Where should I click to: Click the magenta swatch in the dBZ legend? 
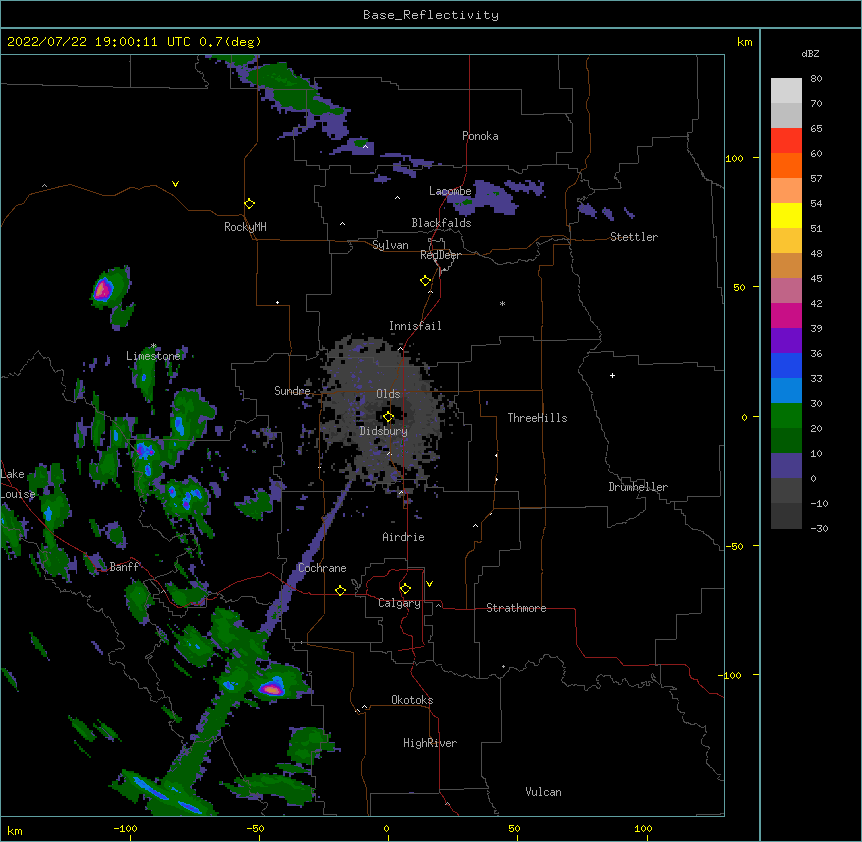click(x=786, y=316)
